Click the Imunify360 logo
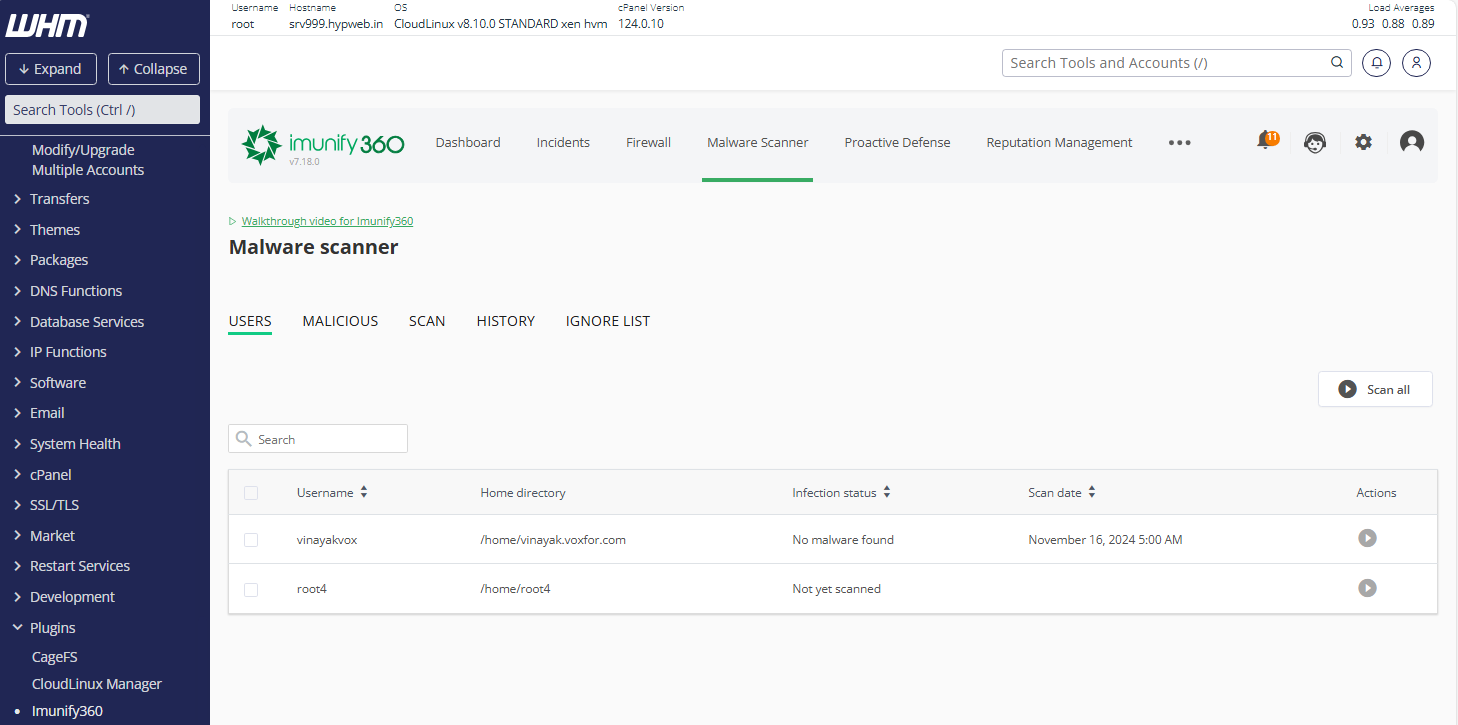 322,144
